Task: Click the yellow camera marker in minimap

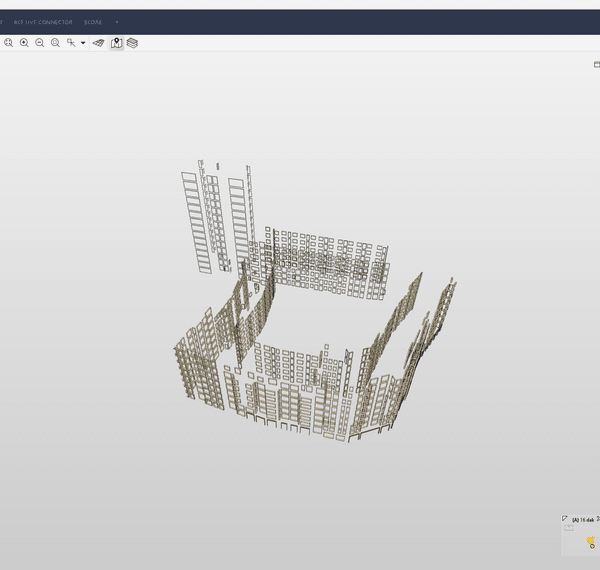Action: [x=591, y=541]
